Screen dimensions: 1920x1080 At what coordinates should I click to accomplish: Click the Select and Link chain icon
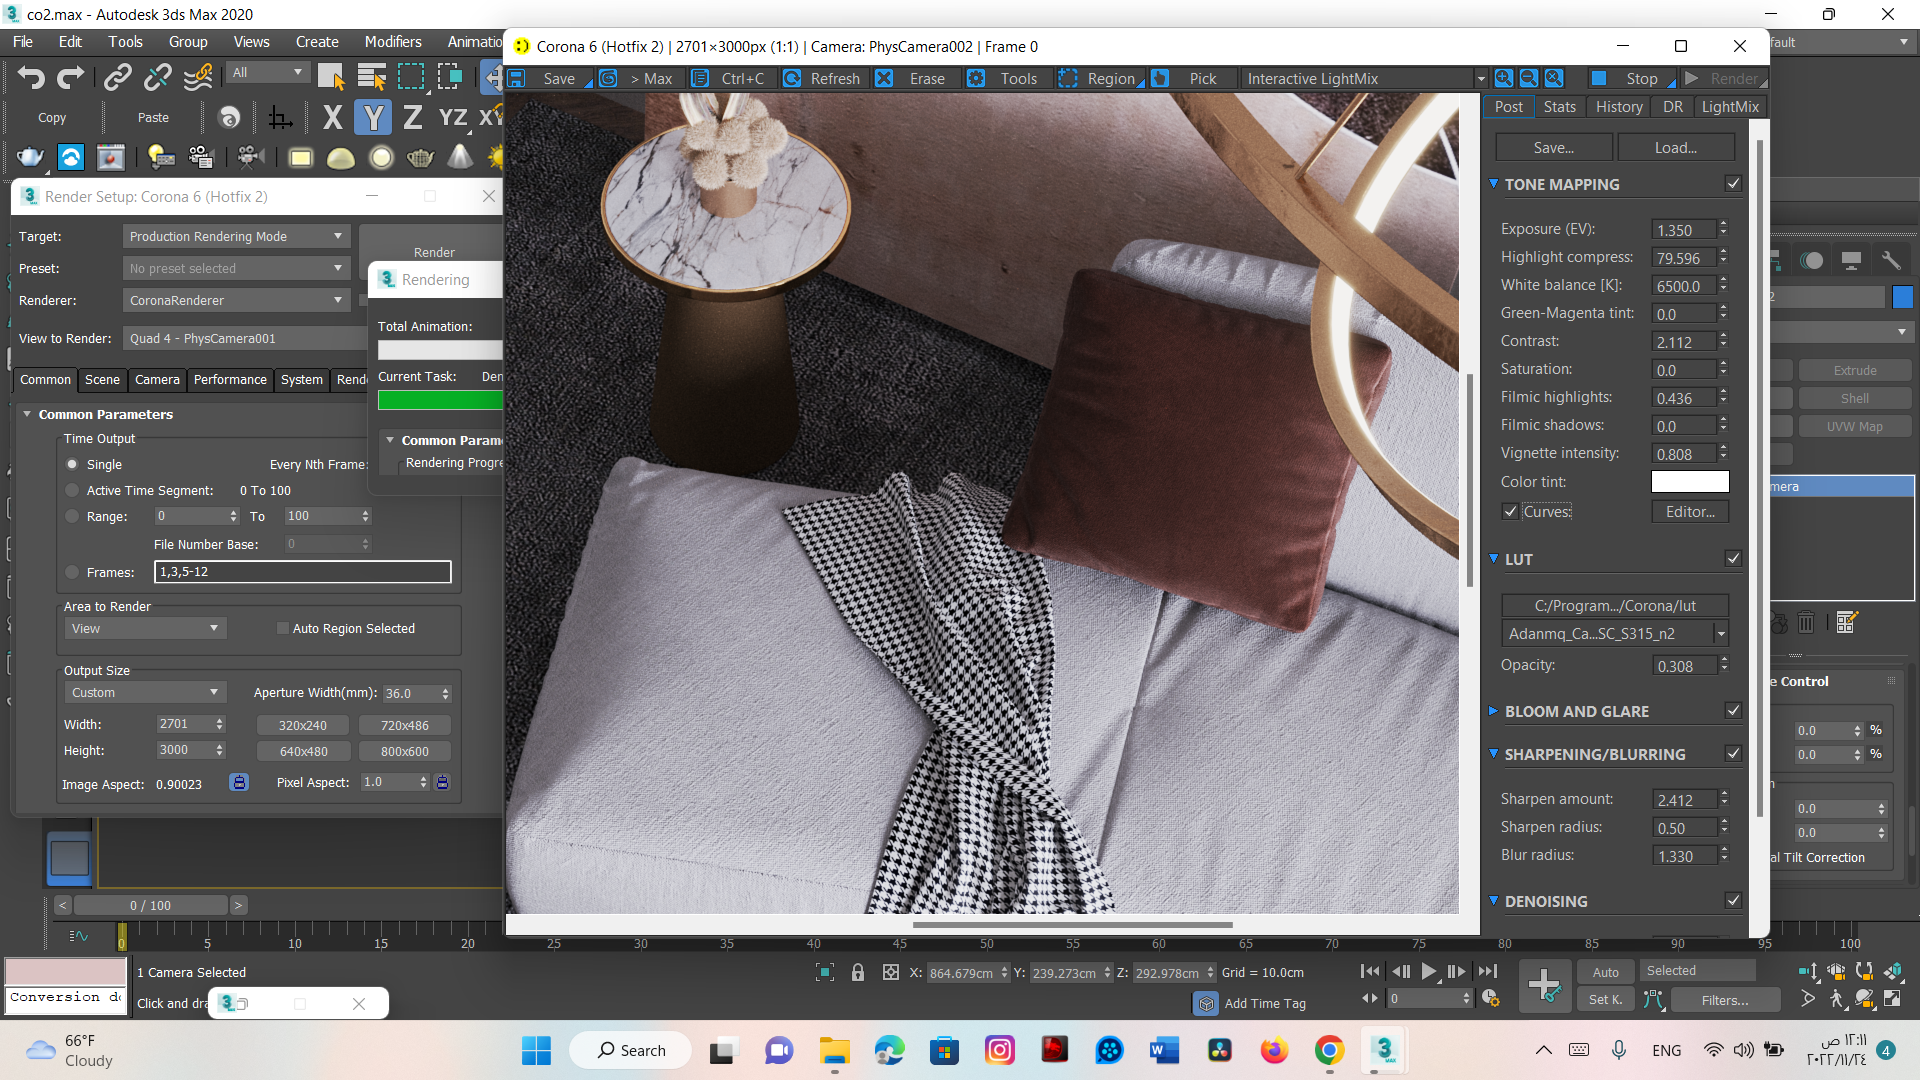[117, 77]
